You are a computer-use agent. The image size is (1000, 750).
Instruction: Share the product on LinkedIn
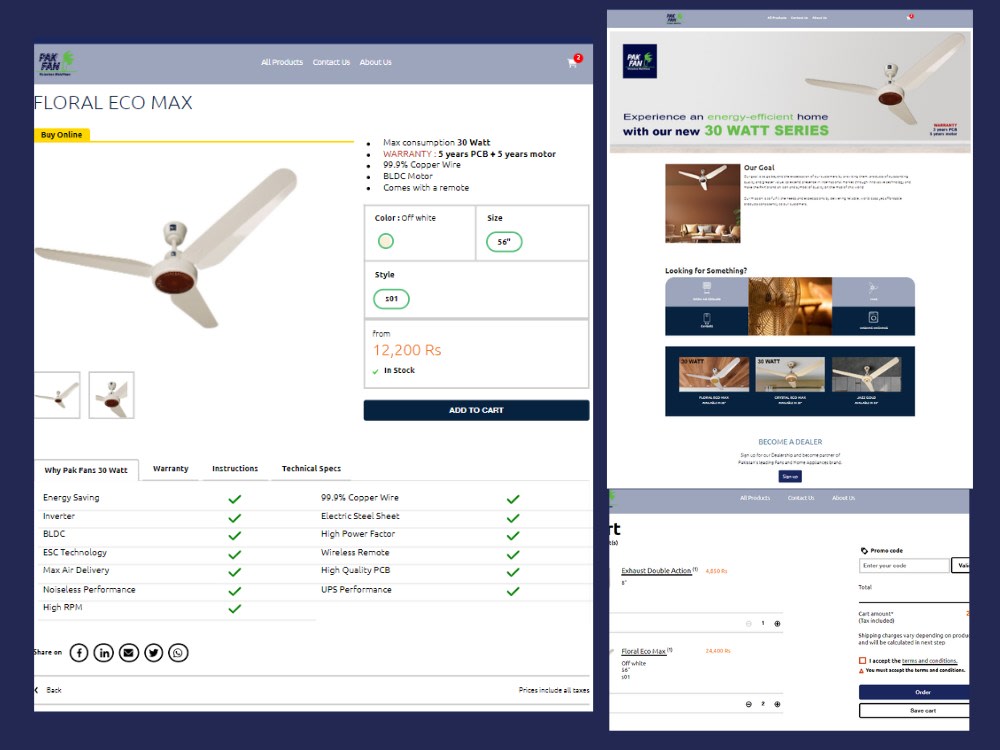[x=103, y=652]
